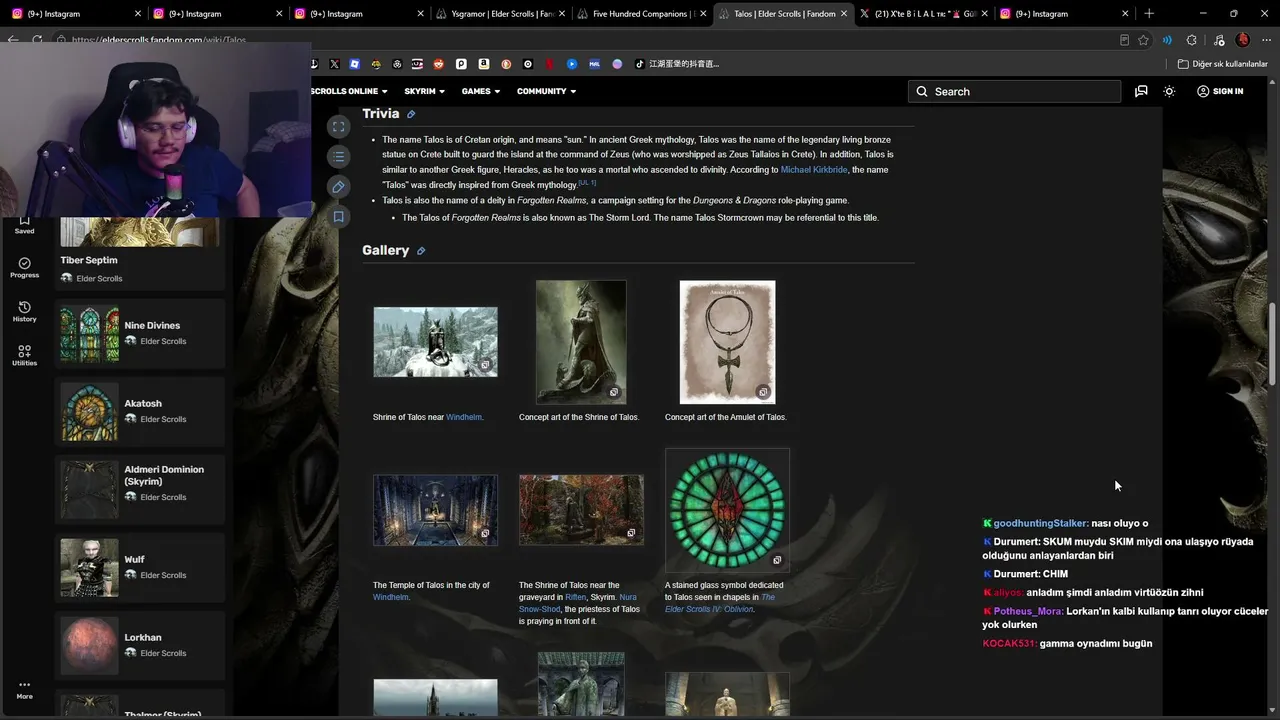View the Temple of Talos Windhelm image
Screen dimensions: 1280x720
coord(435,510)
